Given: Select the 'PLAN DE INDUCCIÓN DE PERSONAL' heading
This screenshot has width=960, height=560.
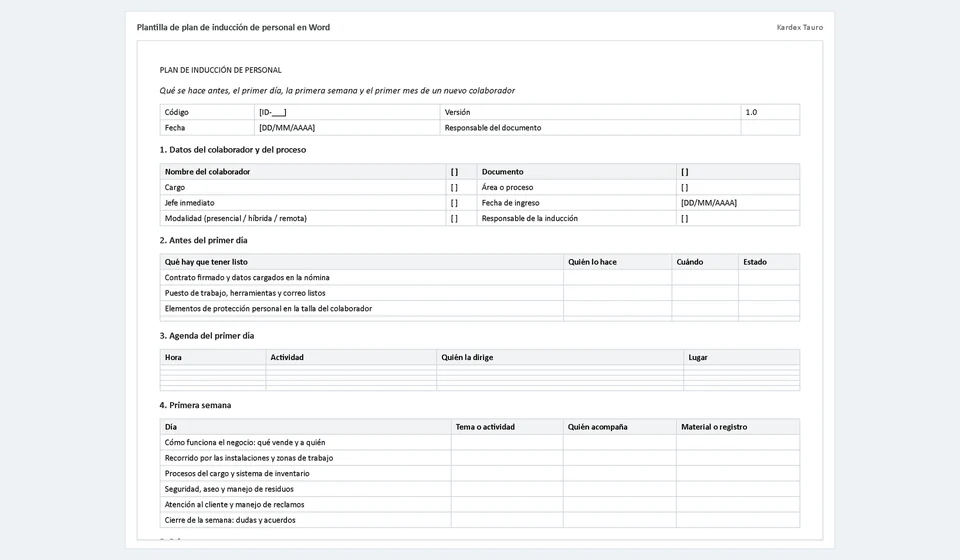Looking at the screenshot, I should (220, 70).
